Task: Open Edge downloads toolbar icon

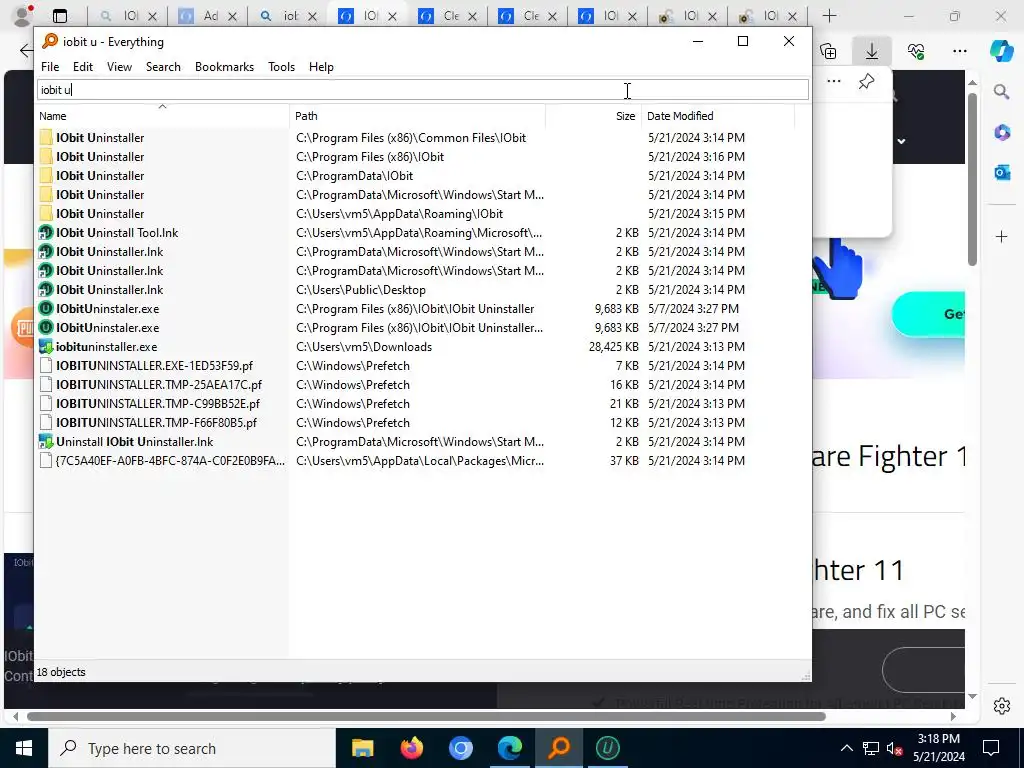Action: point(872,51)
